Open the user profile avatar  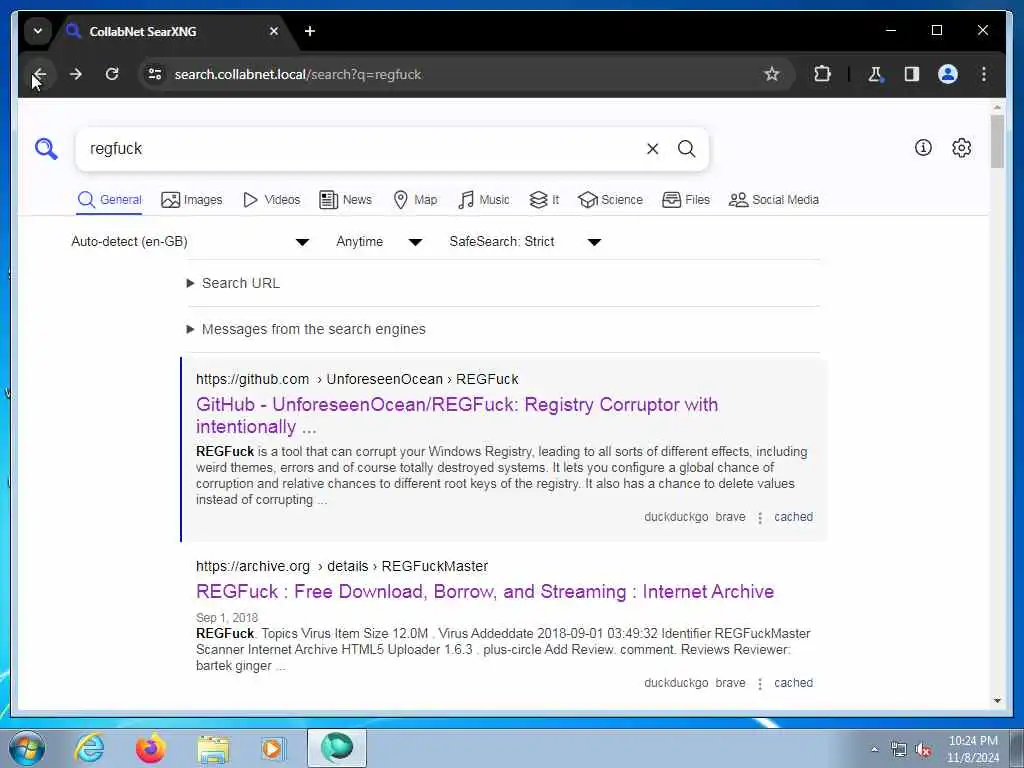pyautogui.click(x=948, y=74)
